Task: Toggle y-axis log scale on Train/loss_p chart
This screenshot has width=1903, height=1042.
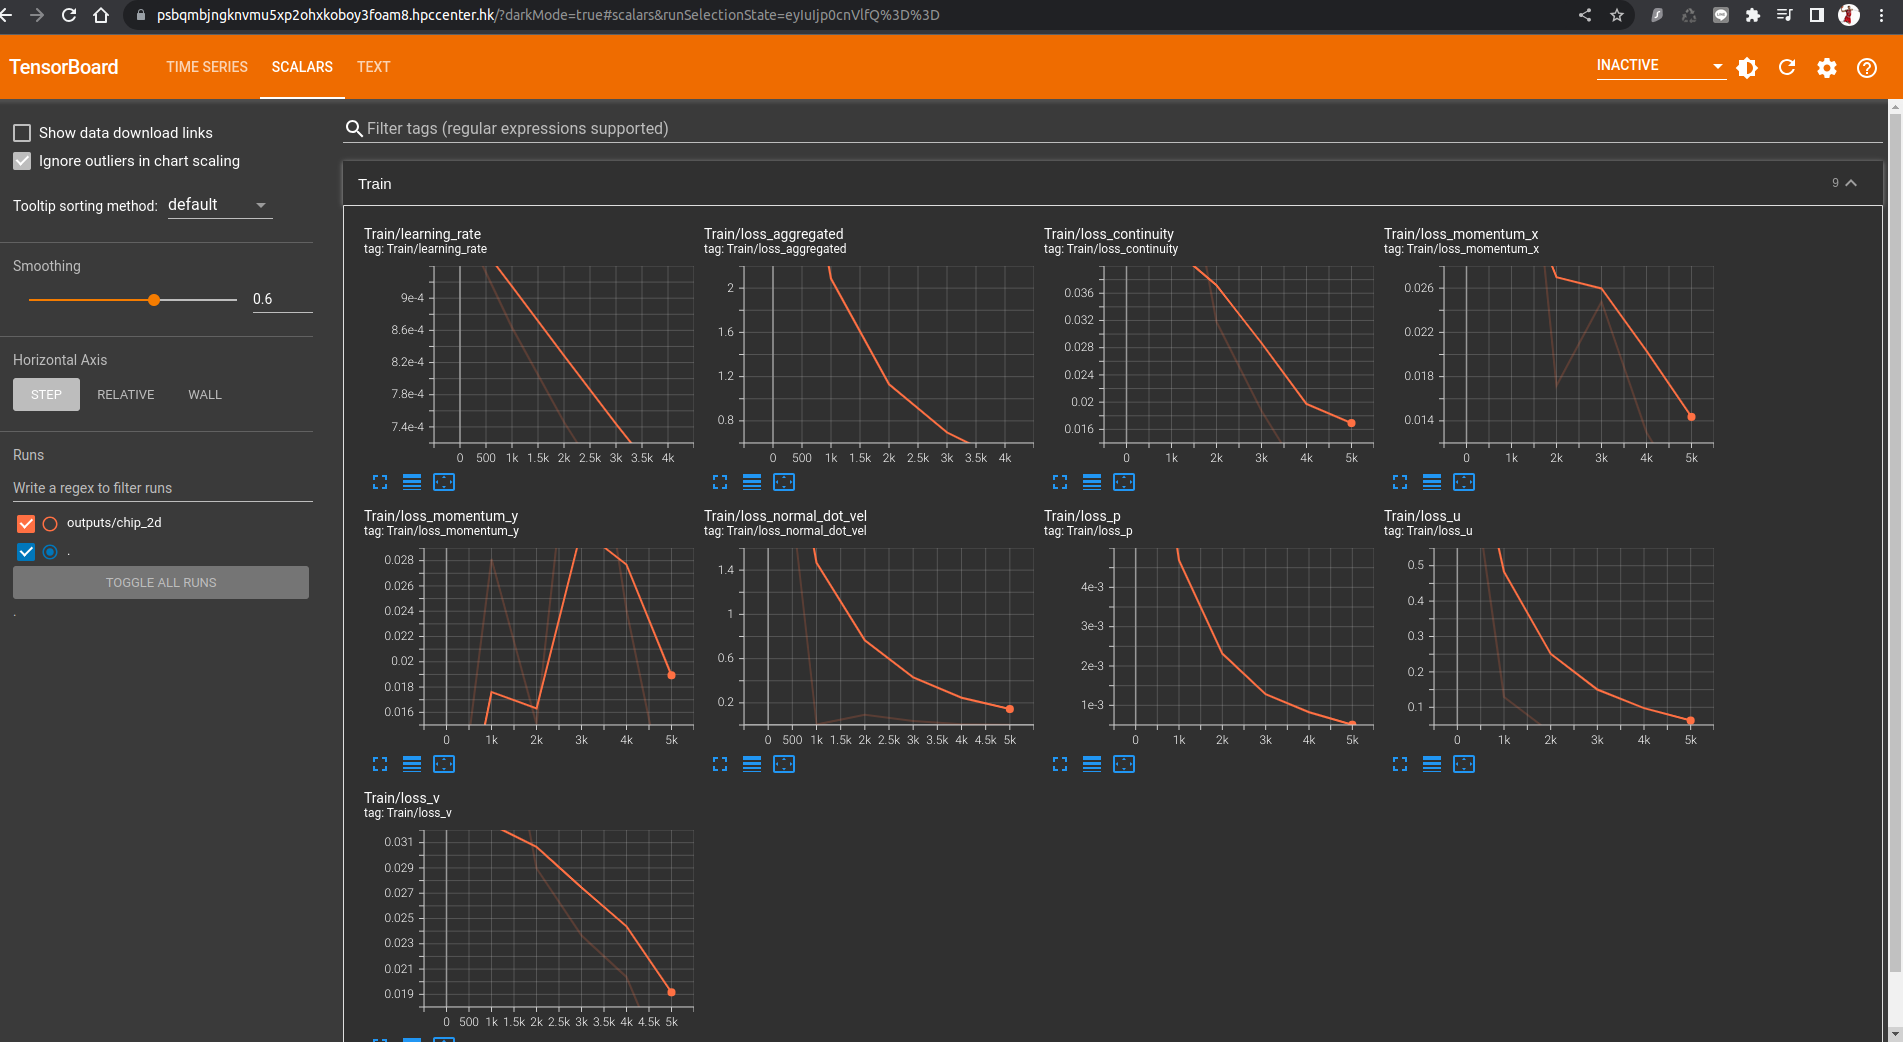Action: (1092, 764)
